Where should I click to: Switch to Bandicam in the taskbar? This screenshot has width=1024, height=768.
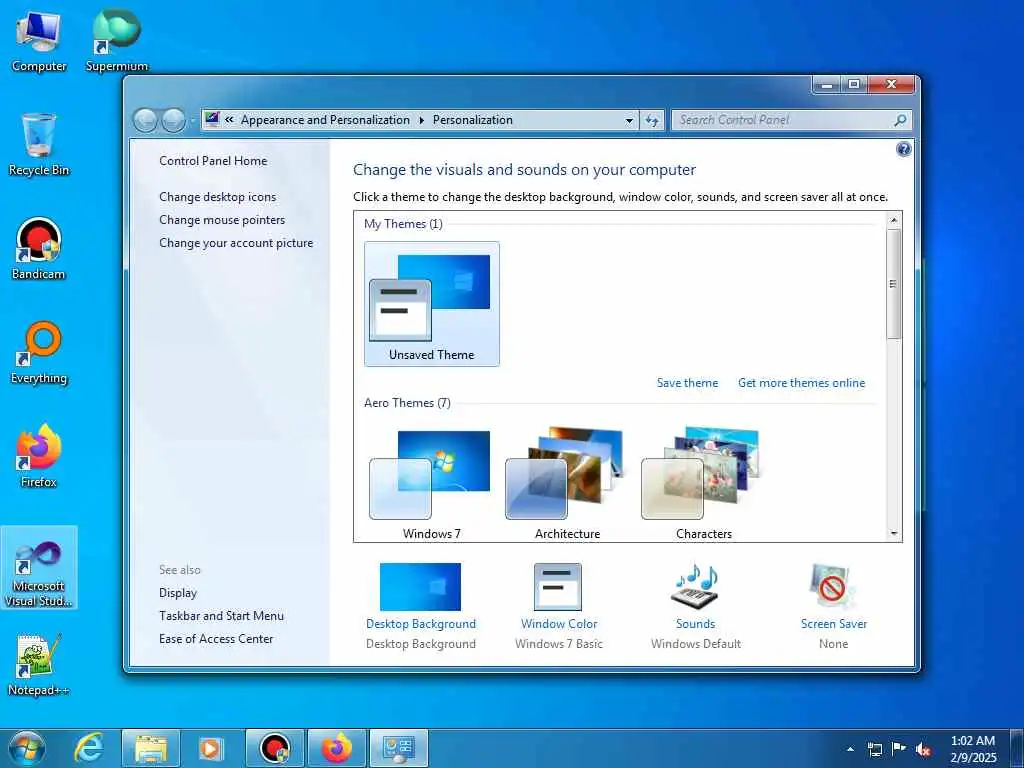pos(275,748)
